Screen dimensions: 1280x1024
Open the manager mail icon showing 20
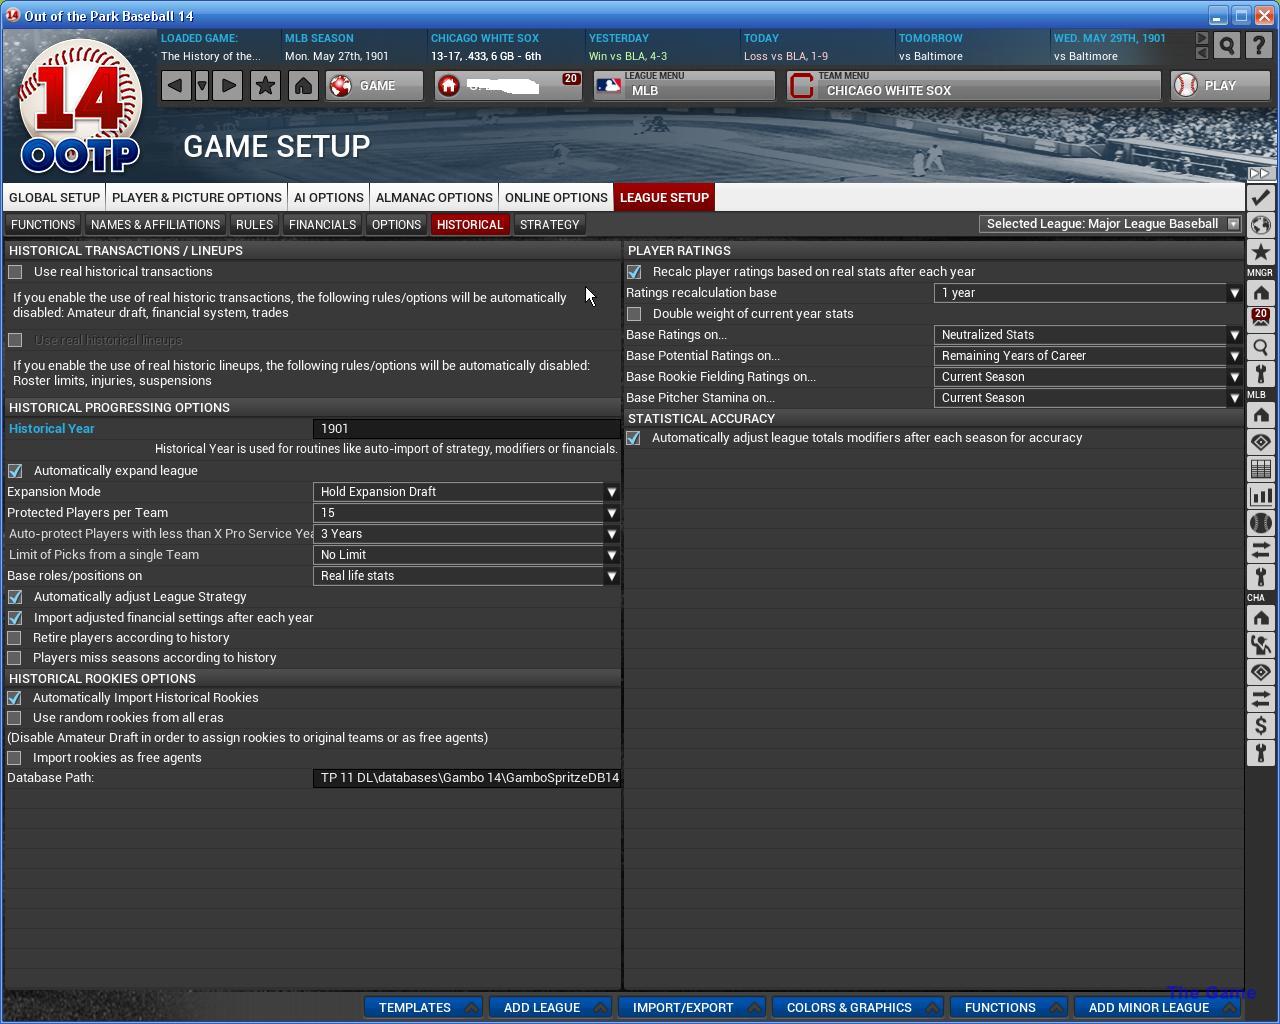pyautogui.click(x=1260, y=320)
